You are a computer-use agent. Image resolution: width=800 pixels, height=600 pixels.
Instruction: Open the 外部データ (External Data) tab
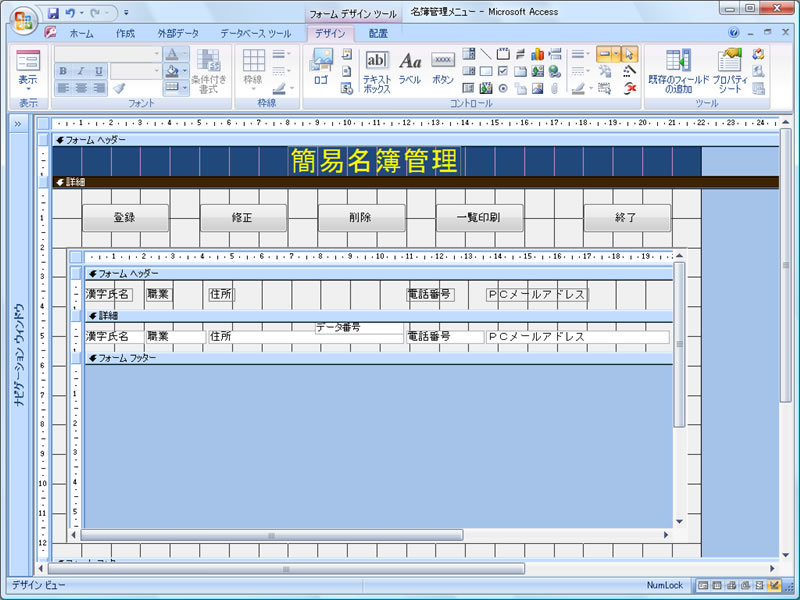(178, 33)
